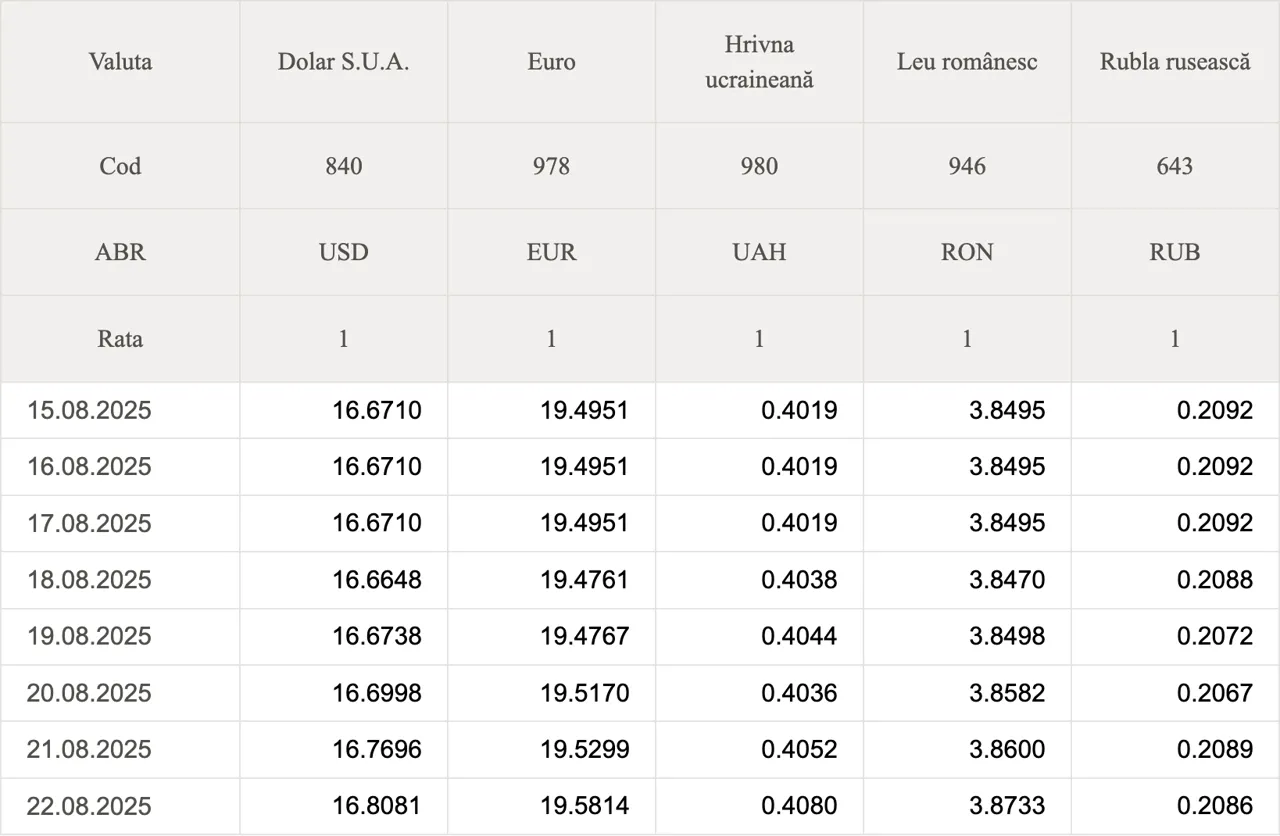The width and height of the screenshot is (1280, 836).
Task: Select the date row 15.08.2025
Action: (640, 410)
